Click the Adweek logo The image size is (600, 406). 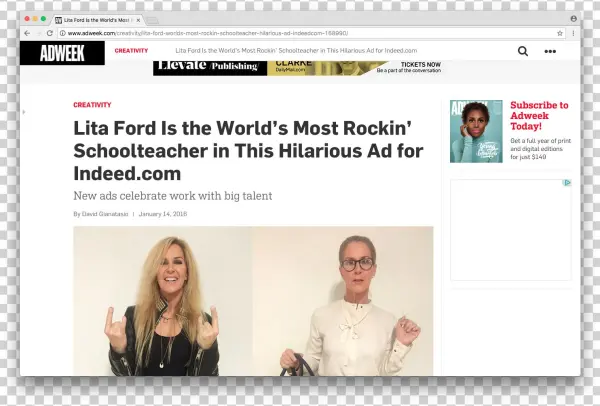[62, 53]
